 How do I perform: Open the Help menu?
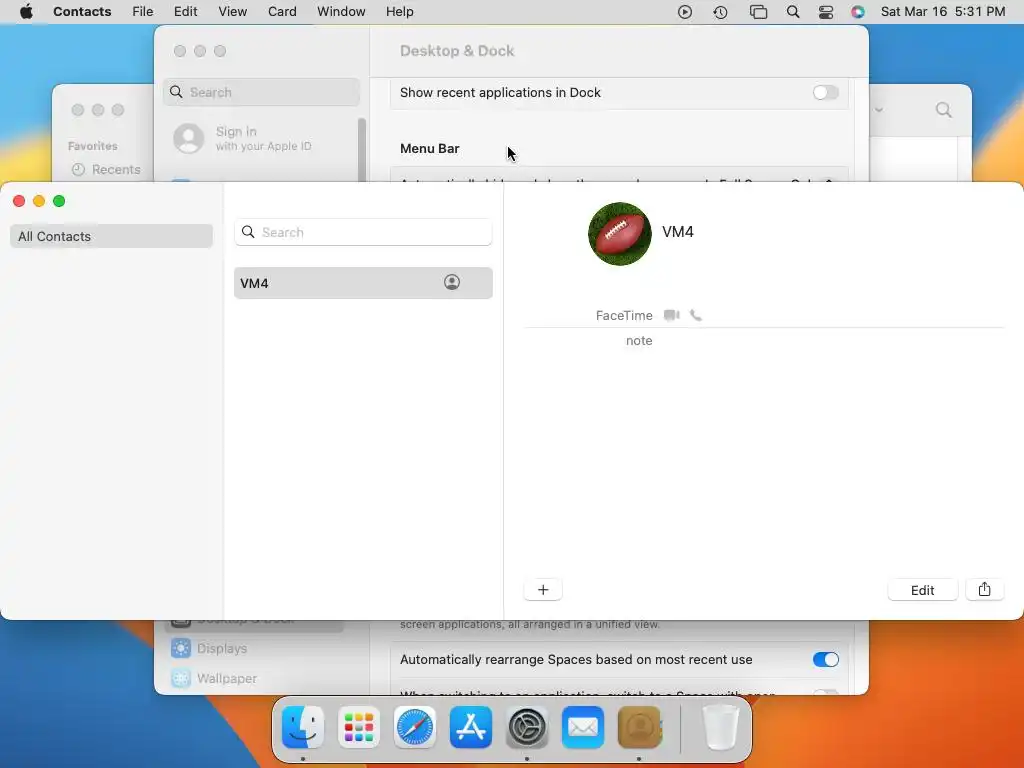[400, 12]
